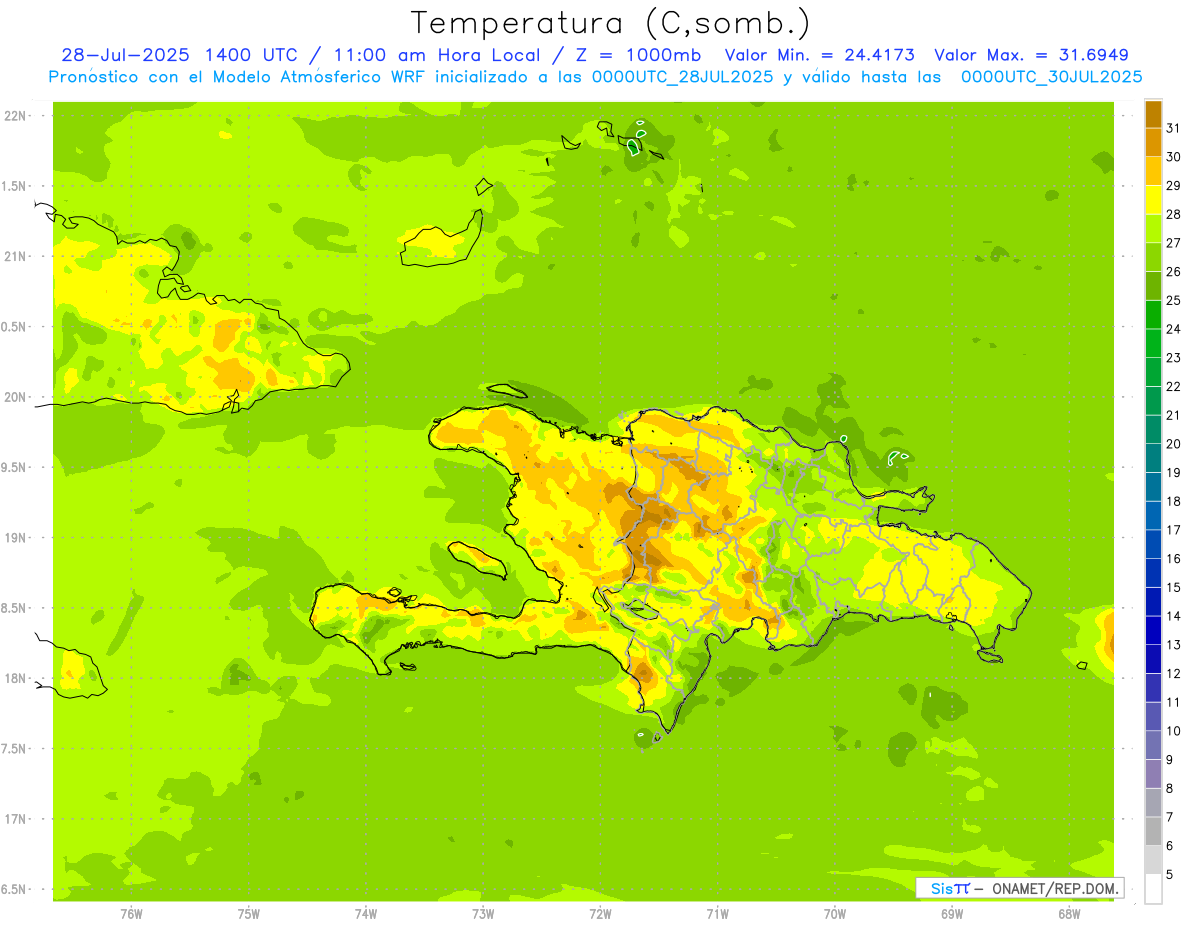Select '0000UTC_28JUL2025' initialization timestamp

click(x=682, y=77)
